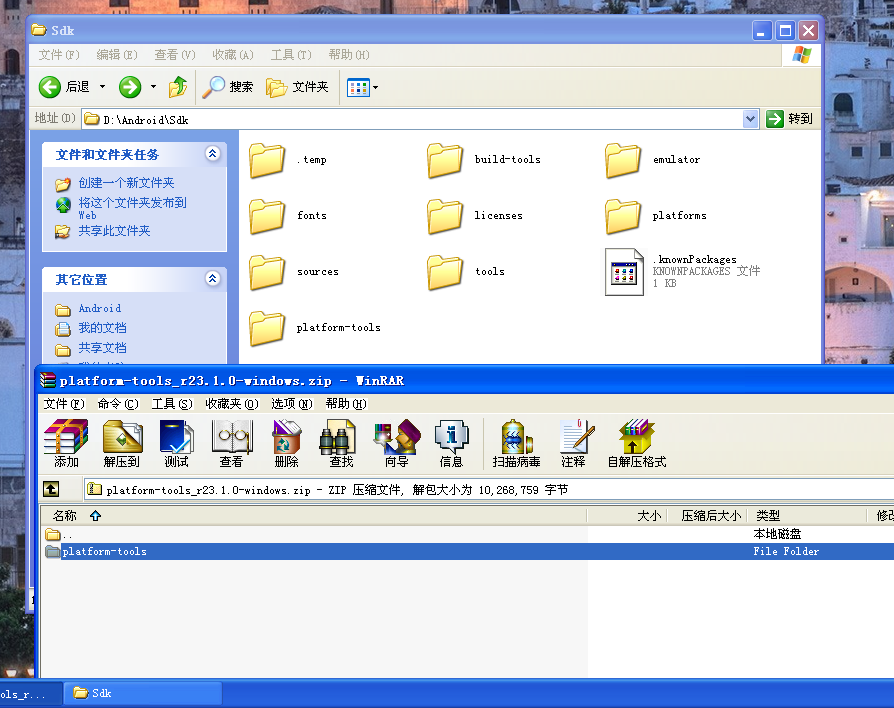
Task: Select platform-tools row in WinRAR list
Action: 468,551
